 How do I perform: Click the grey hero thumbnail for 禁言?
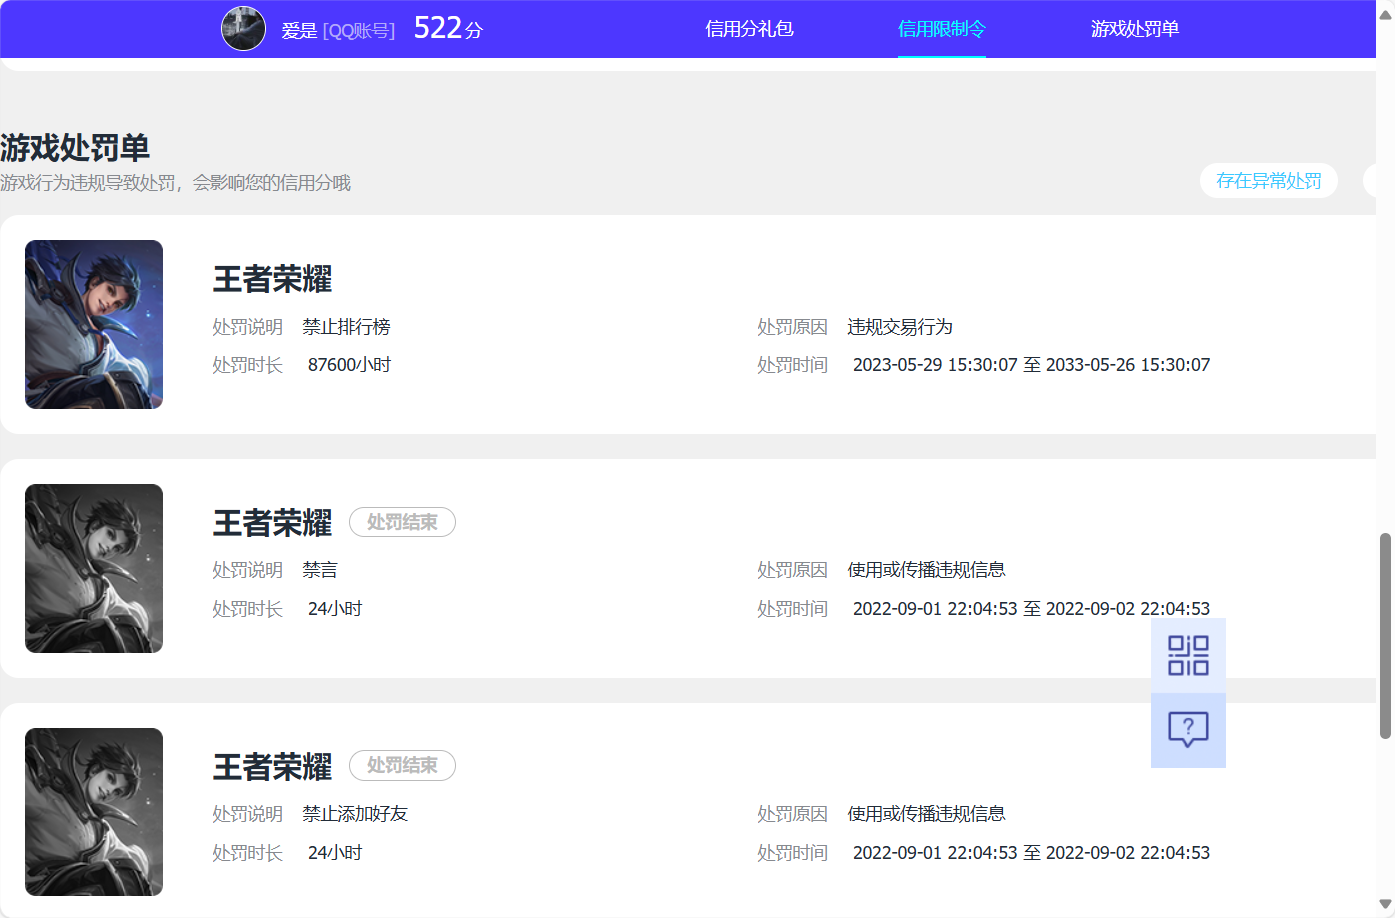pyautogui.click(x=94, y=568)
